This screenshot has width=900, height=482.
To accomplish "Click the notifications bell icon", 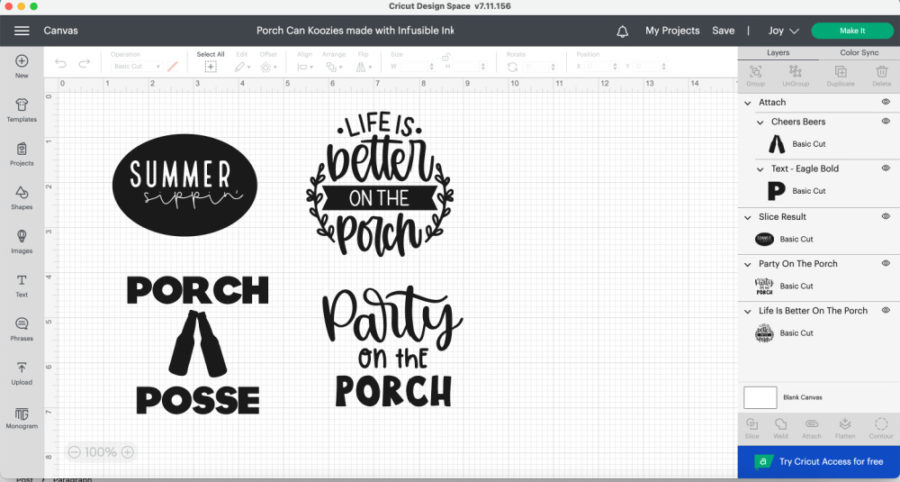I will (x=623, y=31).
